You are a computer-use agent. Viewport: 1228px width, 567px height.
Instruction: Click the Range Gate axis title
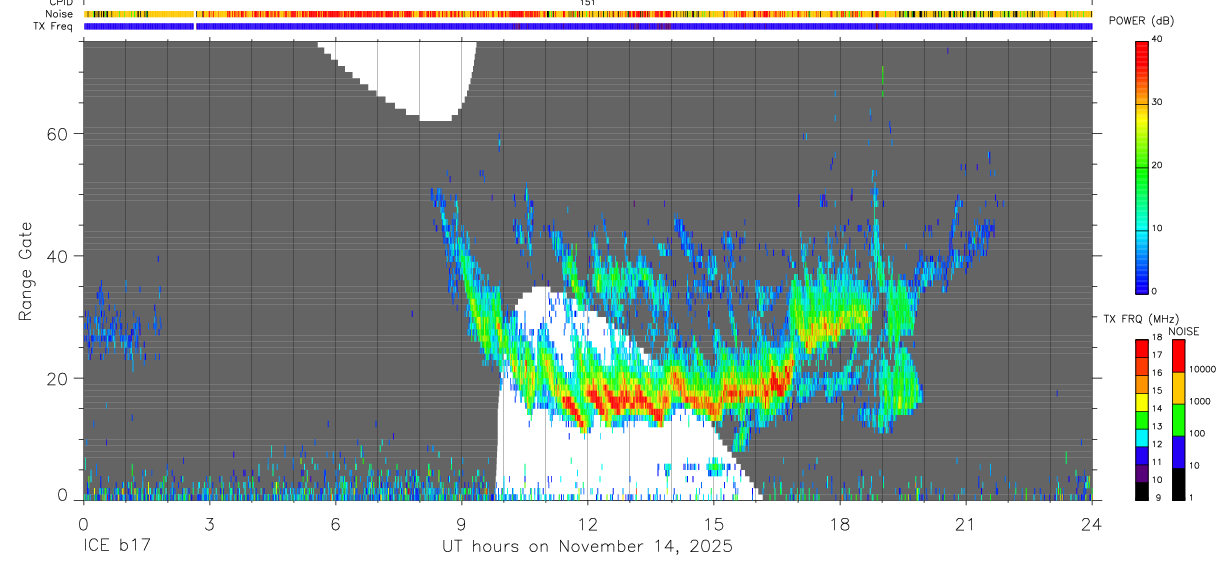point(26,270)
